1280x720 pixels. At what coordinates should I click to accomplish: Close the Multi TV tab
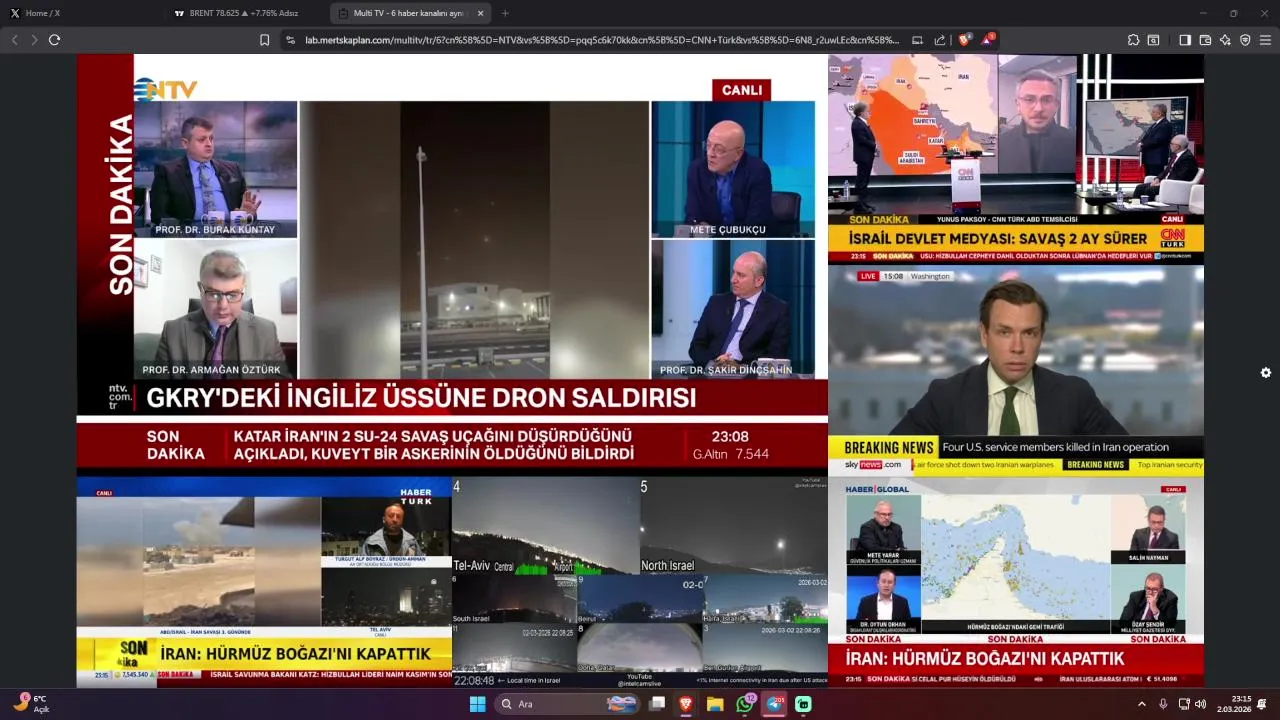pyautogui.click(x=481, y=13)
